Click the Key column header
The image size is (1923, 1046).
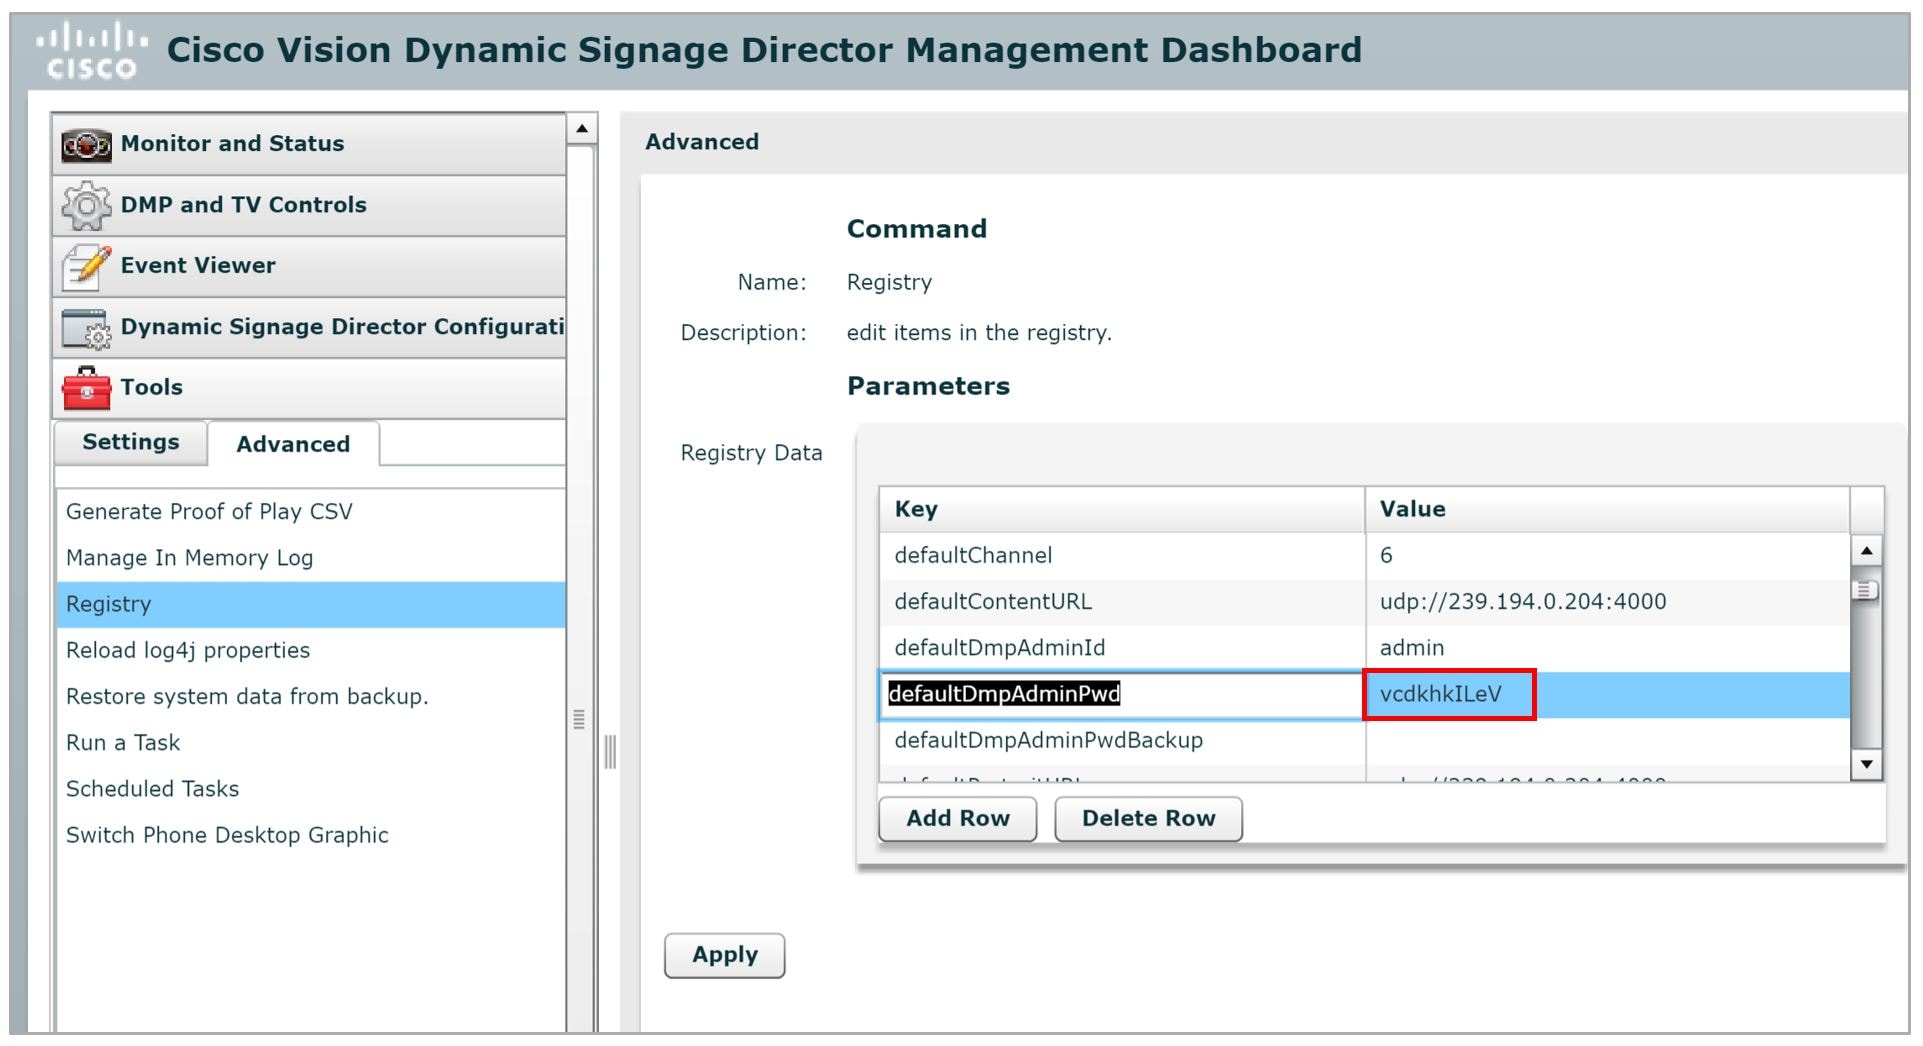point(1122,509)
